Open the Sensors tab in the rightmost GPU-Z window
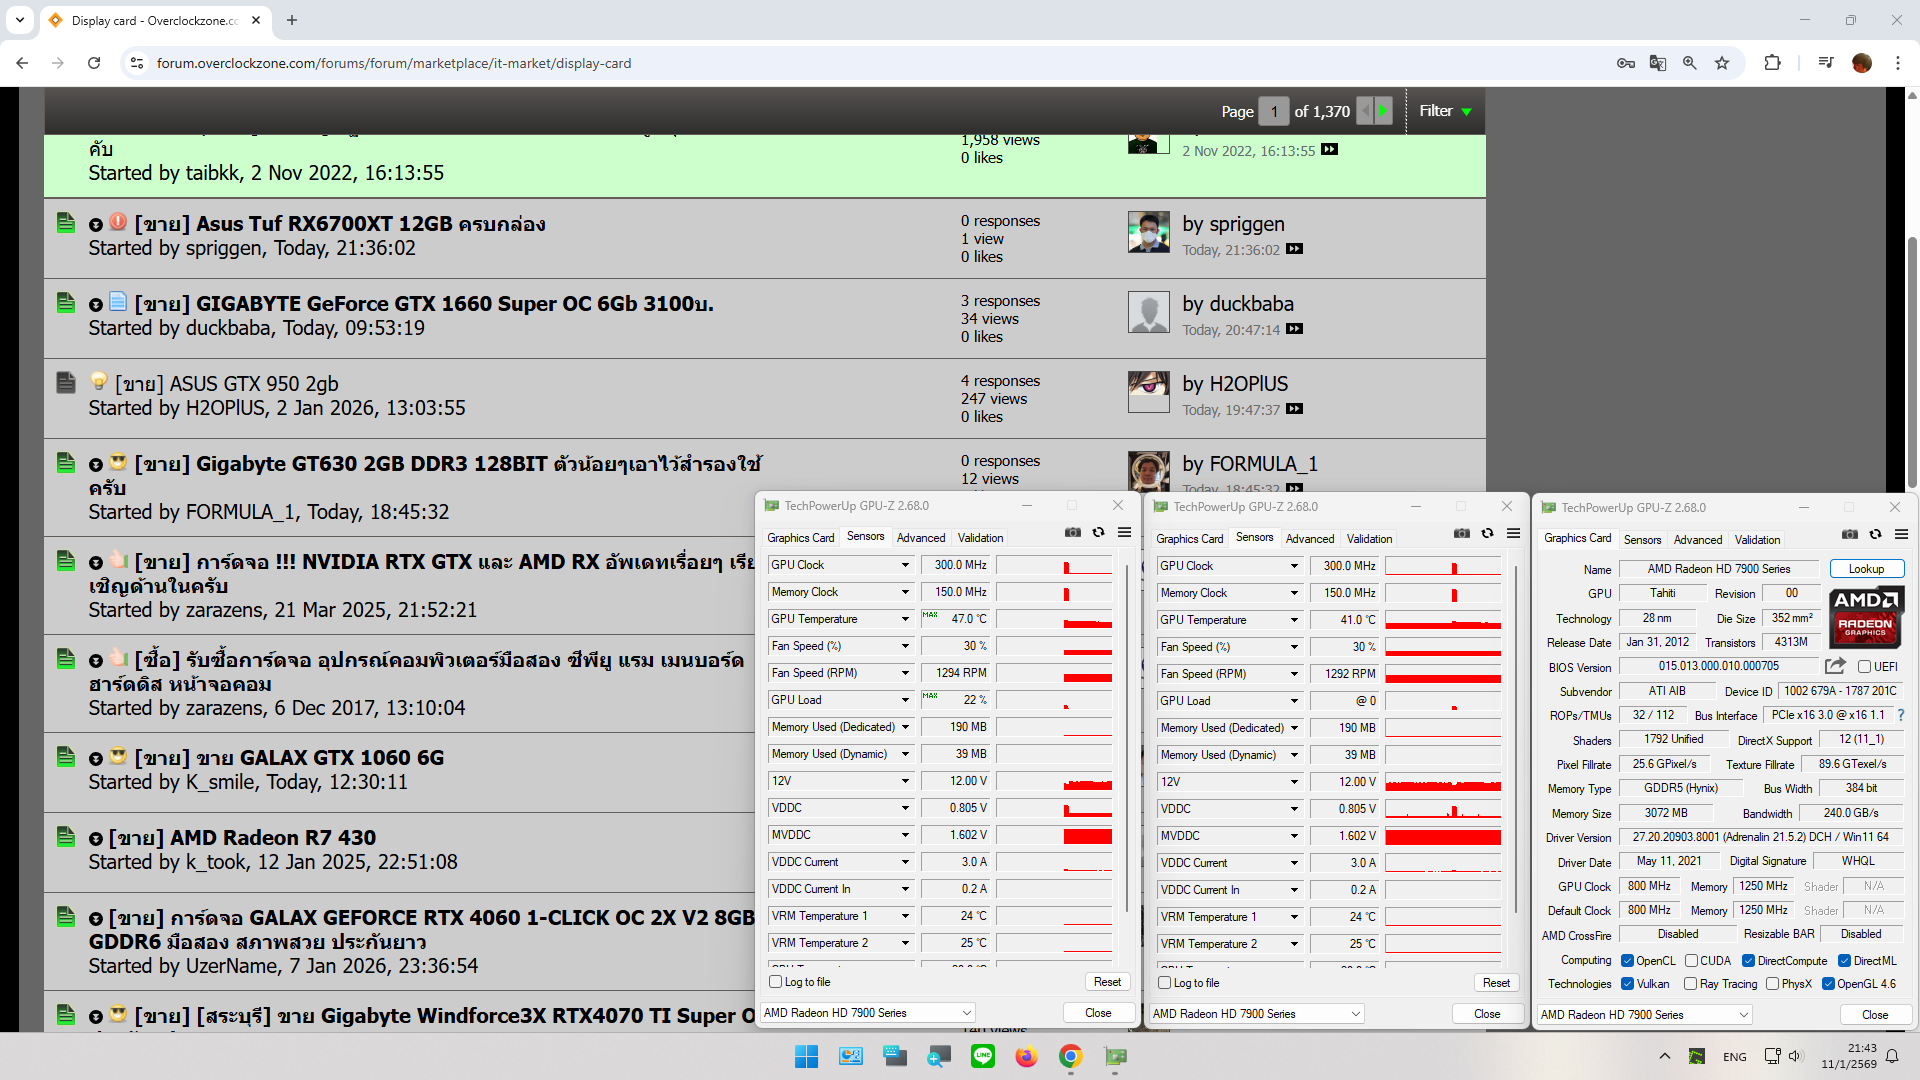The image size is (1920, 1080). click(1642, 540)
